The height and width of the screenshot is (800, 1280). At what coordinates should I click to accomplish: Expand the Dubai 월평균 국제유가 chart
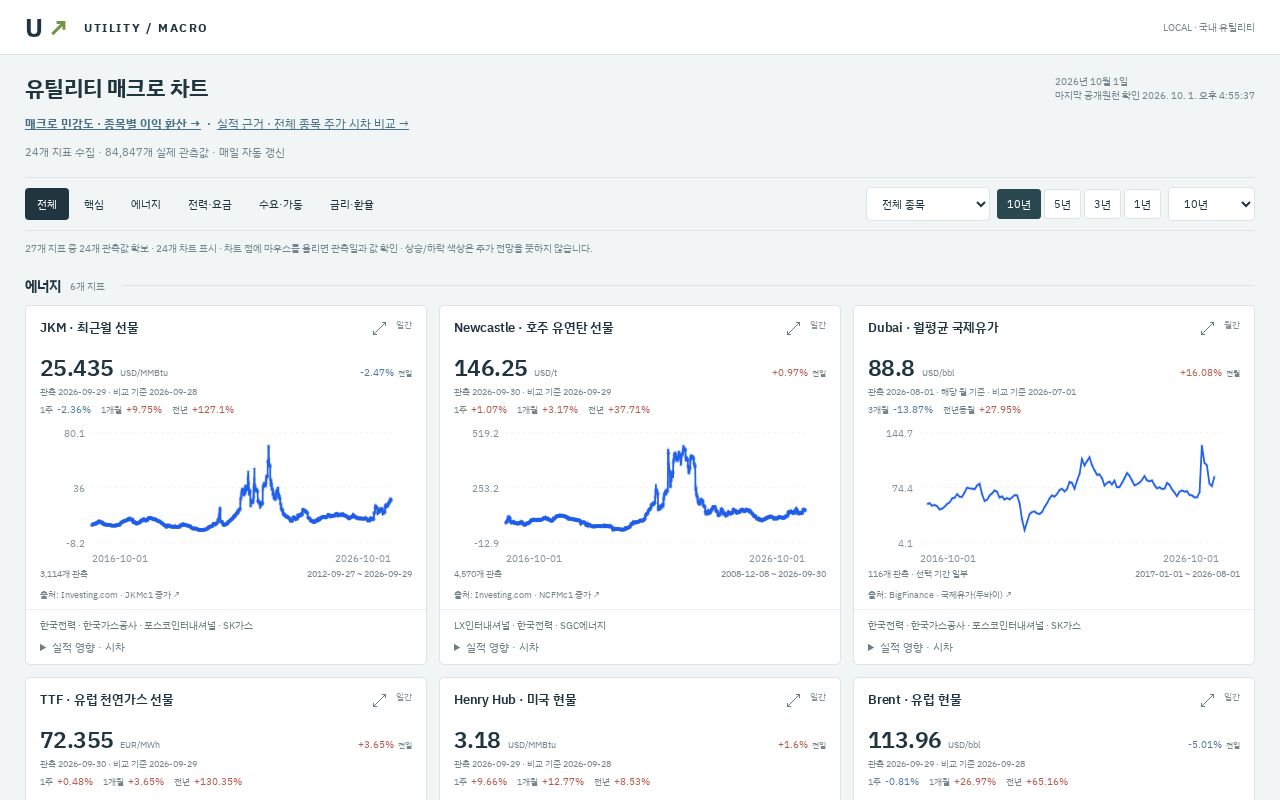1207,328
